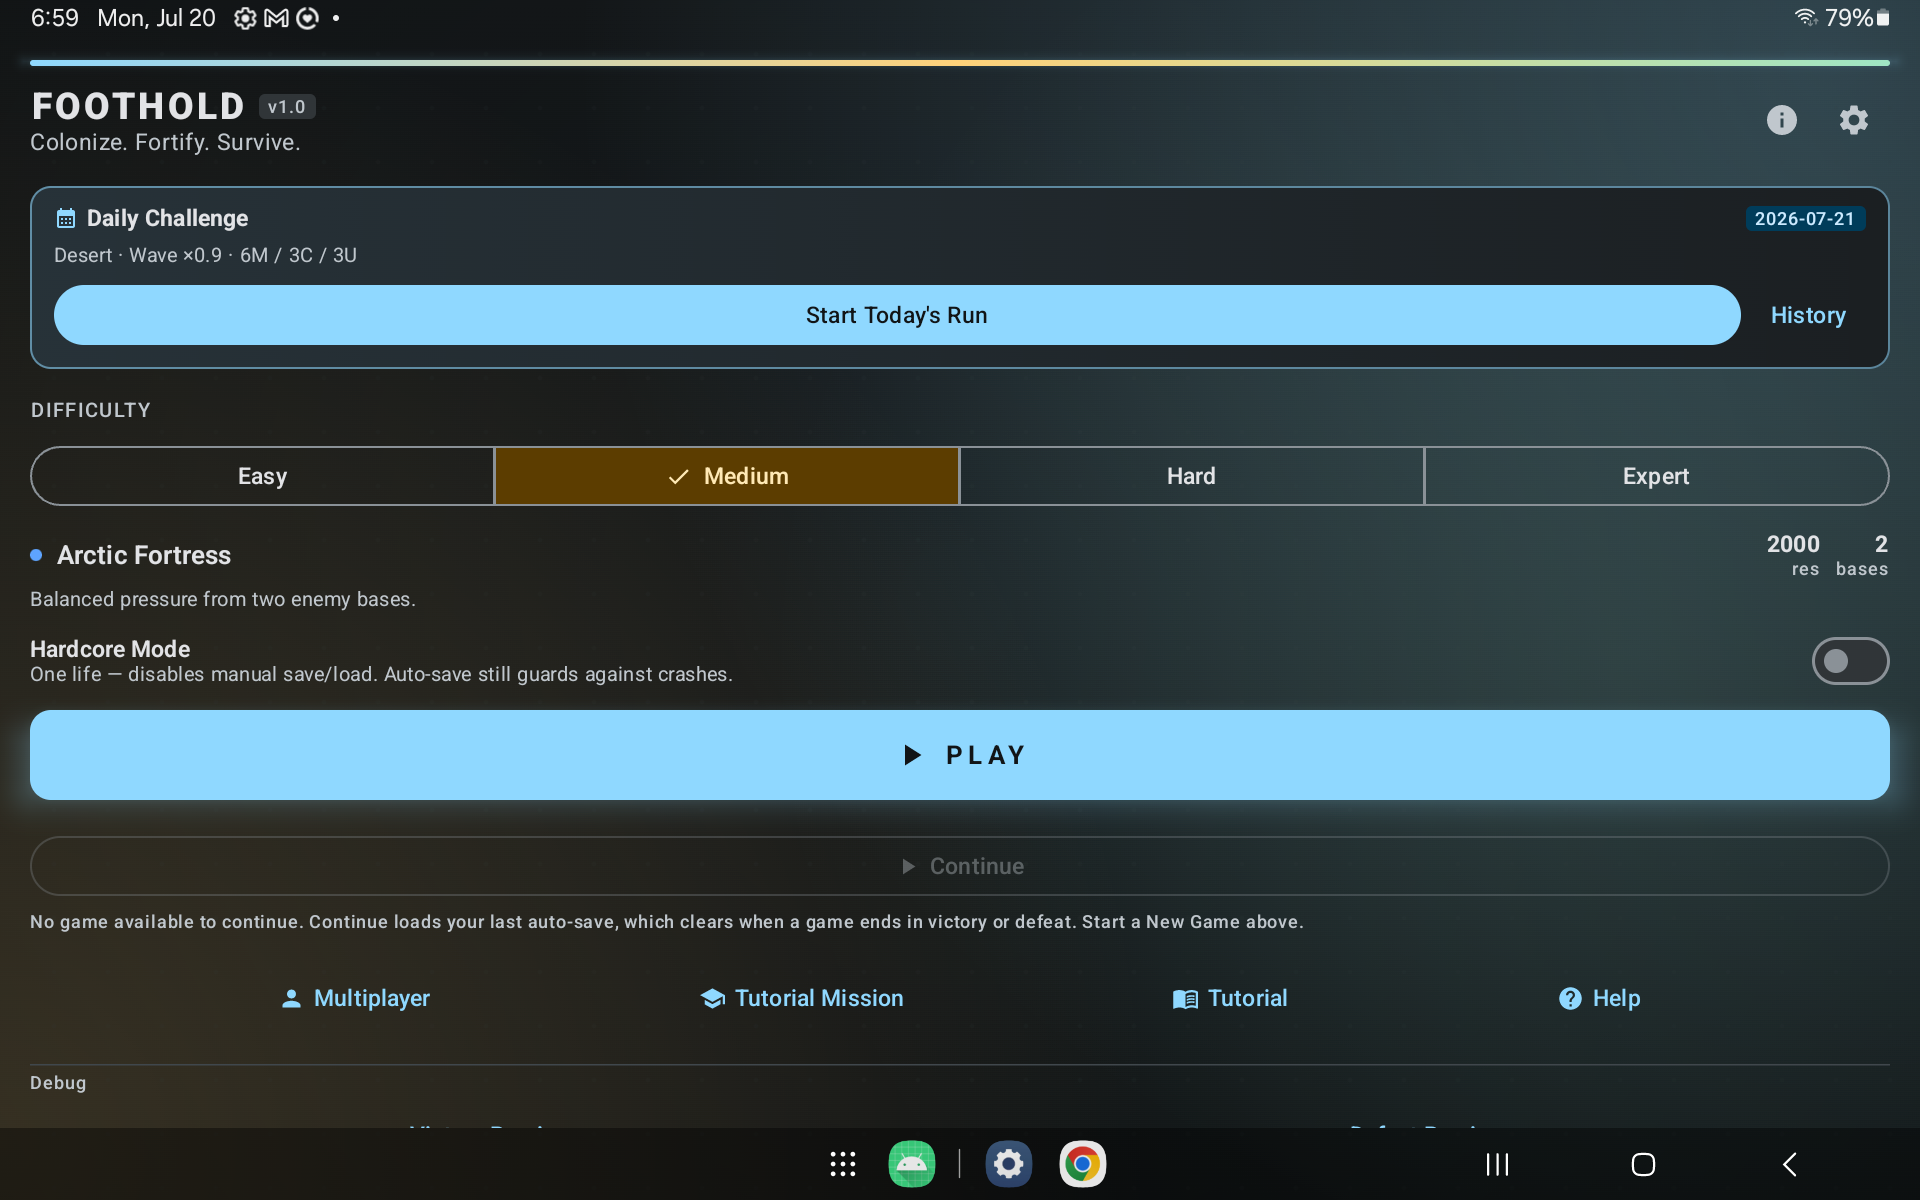
Task: Open Settings app from taskbar
Action: (1009, 1164)
